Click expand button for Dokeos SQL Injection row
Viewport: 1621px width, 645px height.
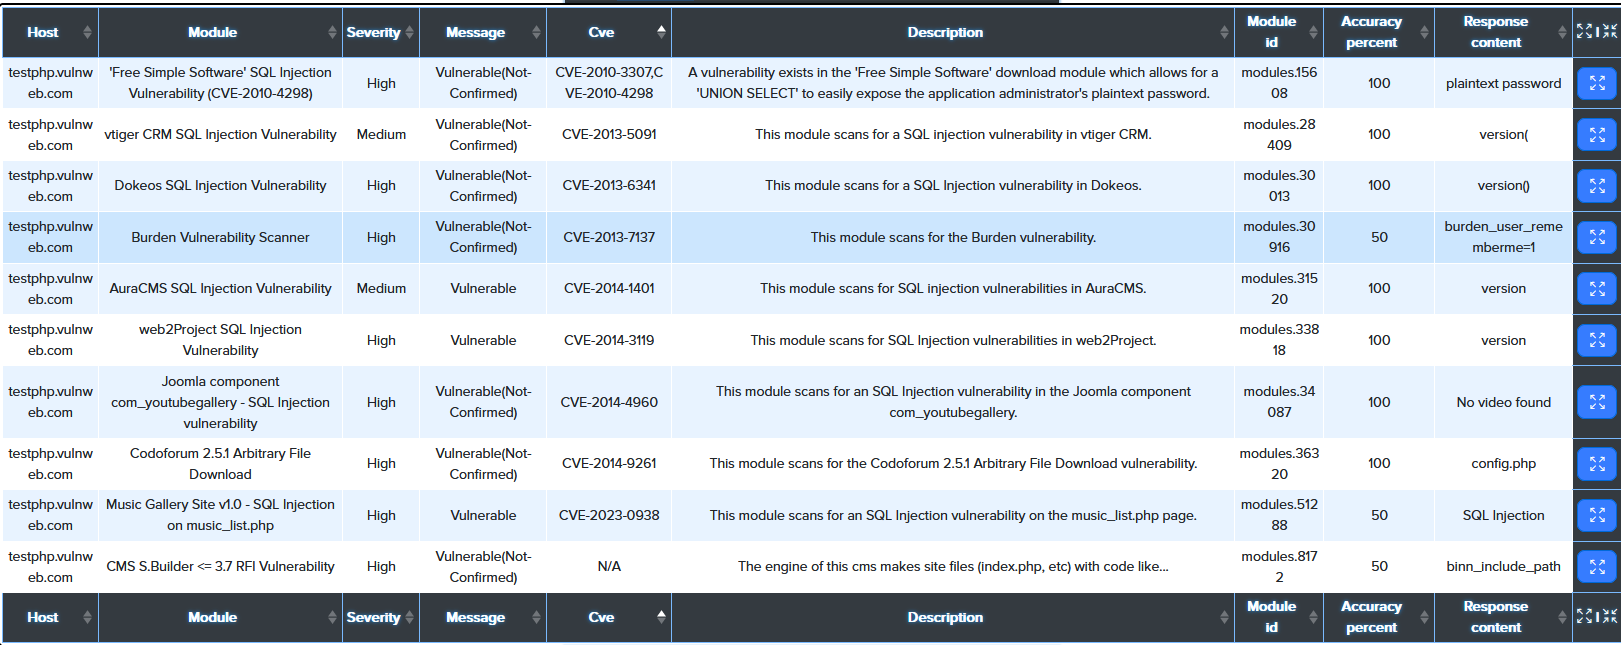1596,186
